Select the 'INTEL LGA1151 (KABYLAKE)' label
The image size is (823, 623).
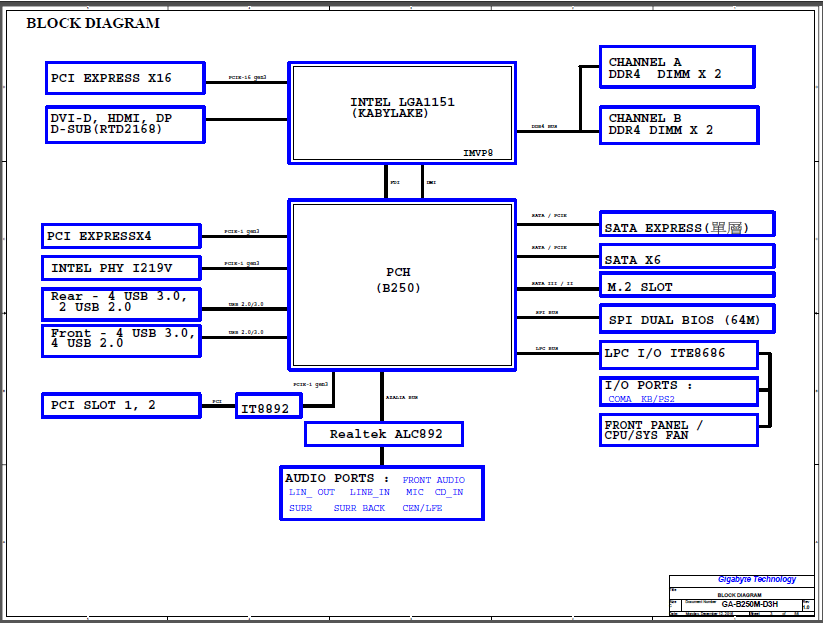pyautogui.click(x=402, y=108)
